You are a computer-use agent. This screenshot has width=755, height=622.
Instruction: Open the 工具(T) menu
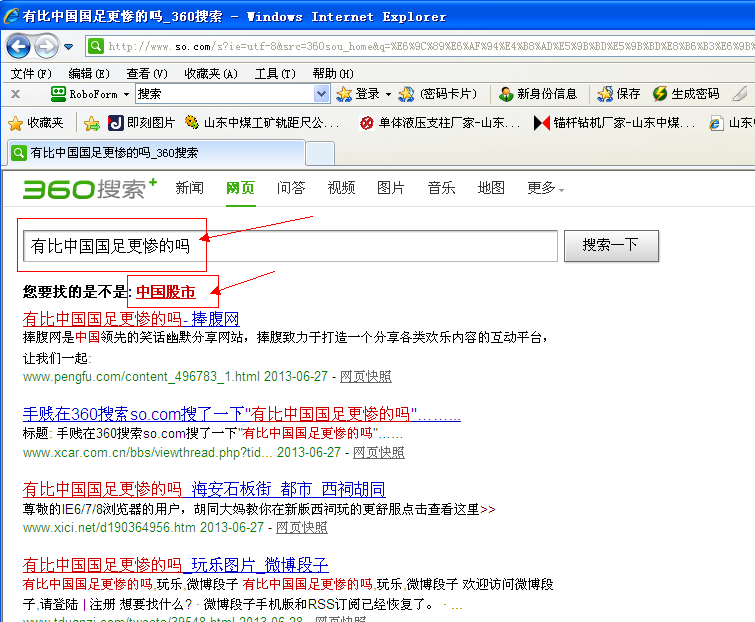pos(275,74)
